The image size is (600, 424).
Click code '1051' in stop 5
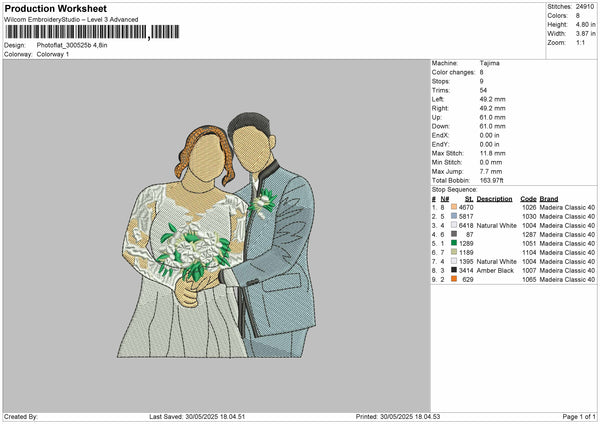click(529, 243)
